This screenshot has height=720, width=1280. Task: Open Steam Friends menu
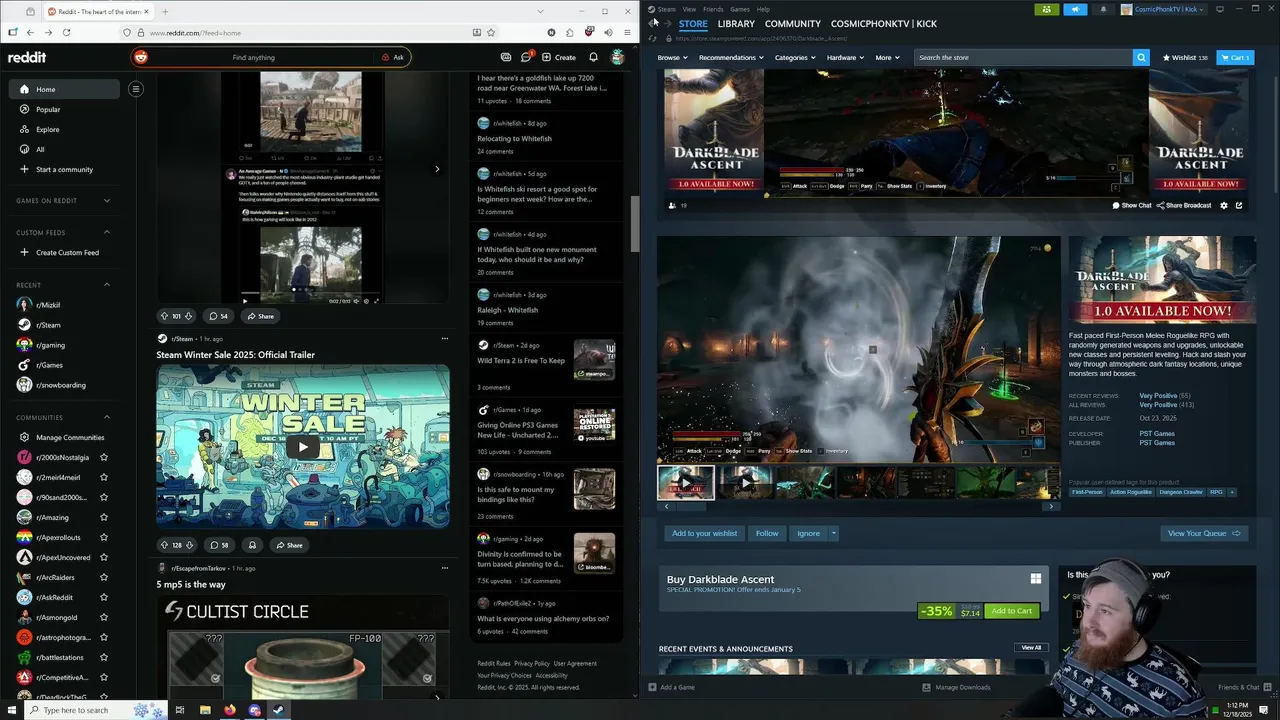click(x=713, y=9)
